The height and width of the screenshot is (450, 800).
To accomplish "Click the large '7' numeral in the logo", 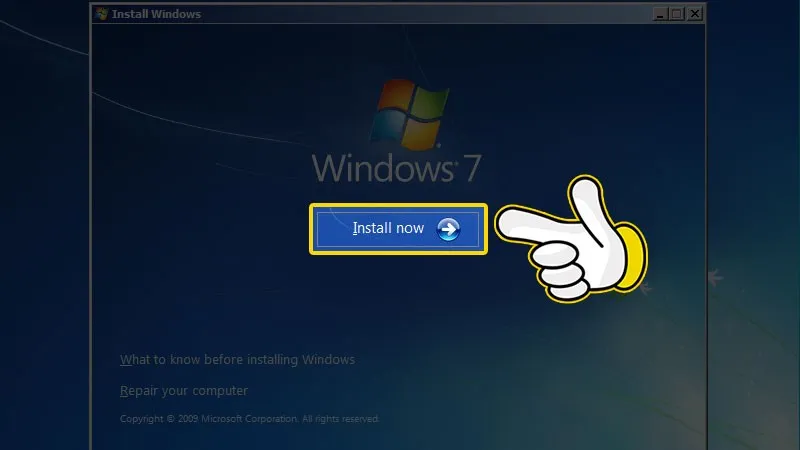I will (473, 167).
